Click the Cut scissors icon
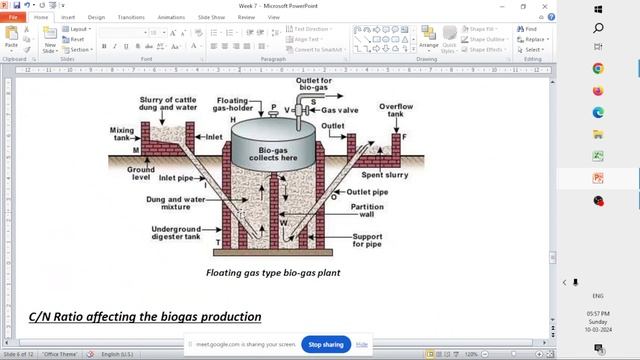 coord(27,29)
